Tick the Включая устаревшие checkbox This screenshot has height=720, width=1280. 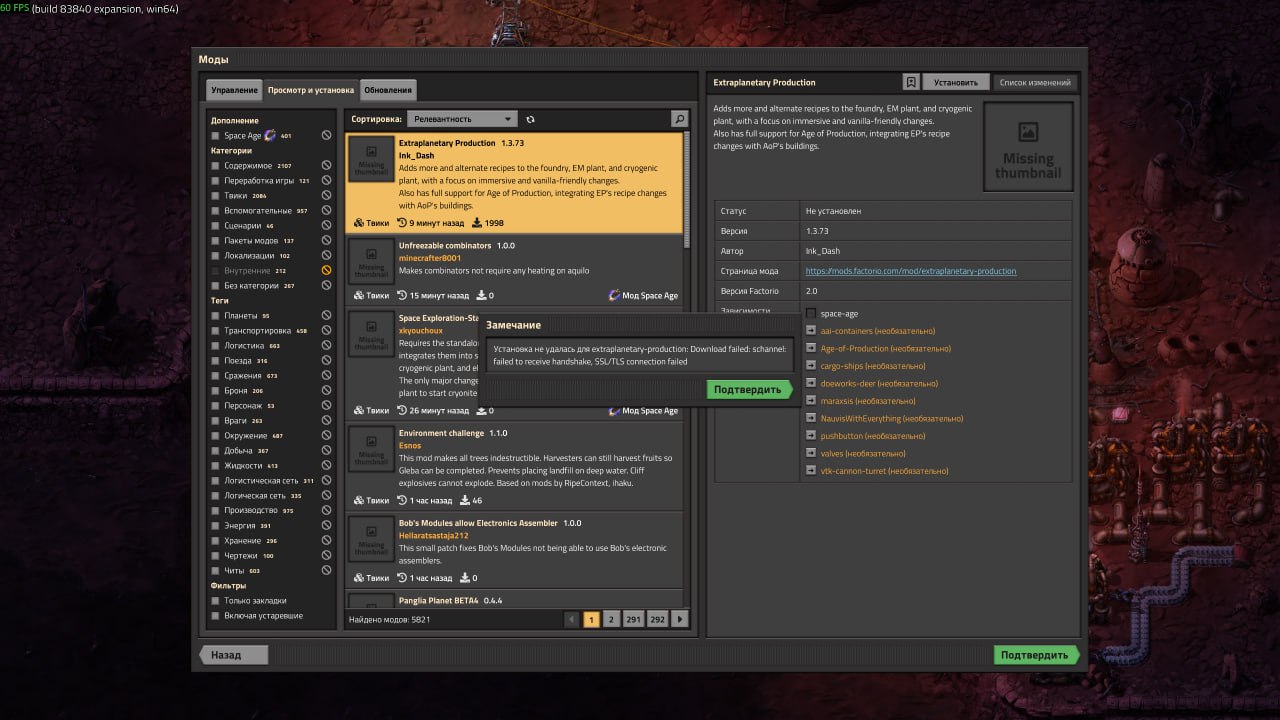click(215, 616)
